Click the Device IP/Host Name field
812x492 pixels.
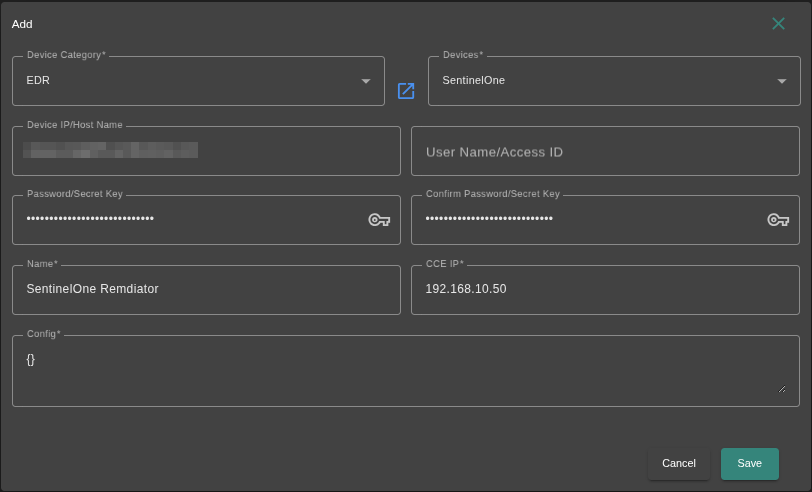pyautogui.click(x=206, y=151)
